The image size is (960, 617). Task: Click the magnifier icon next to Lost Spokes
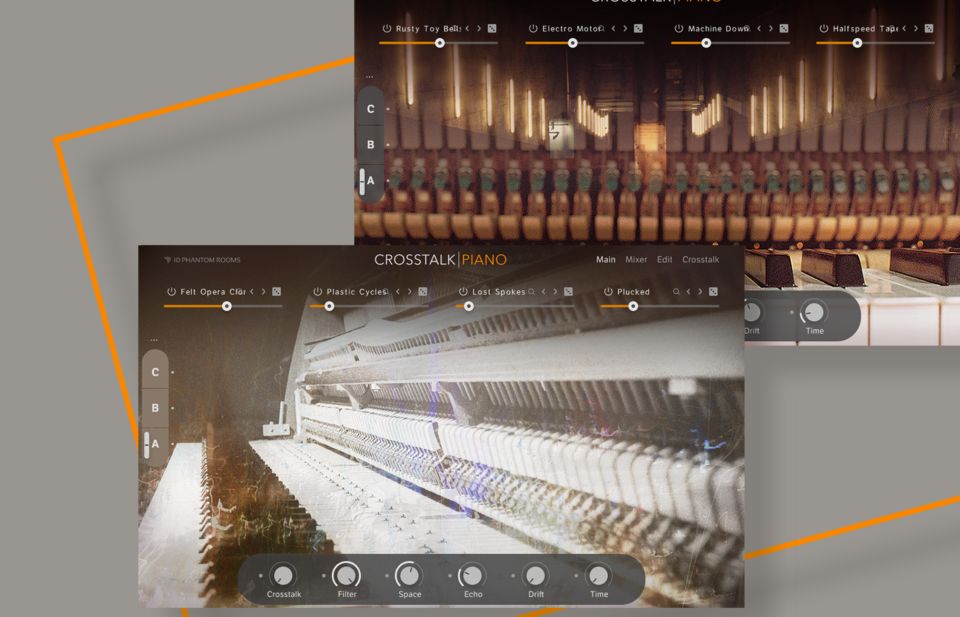529,291
